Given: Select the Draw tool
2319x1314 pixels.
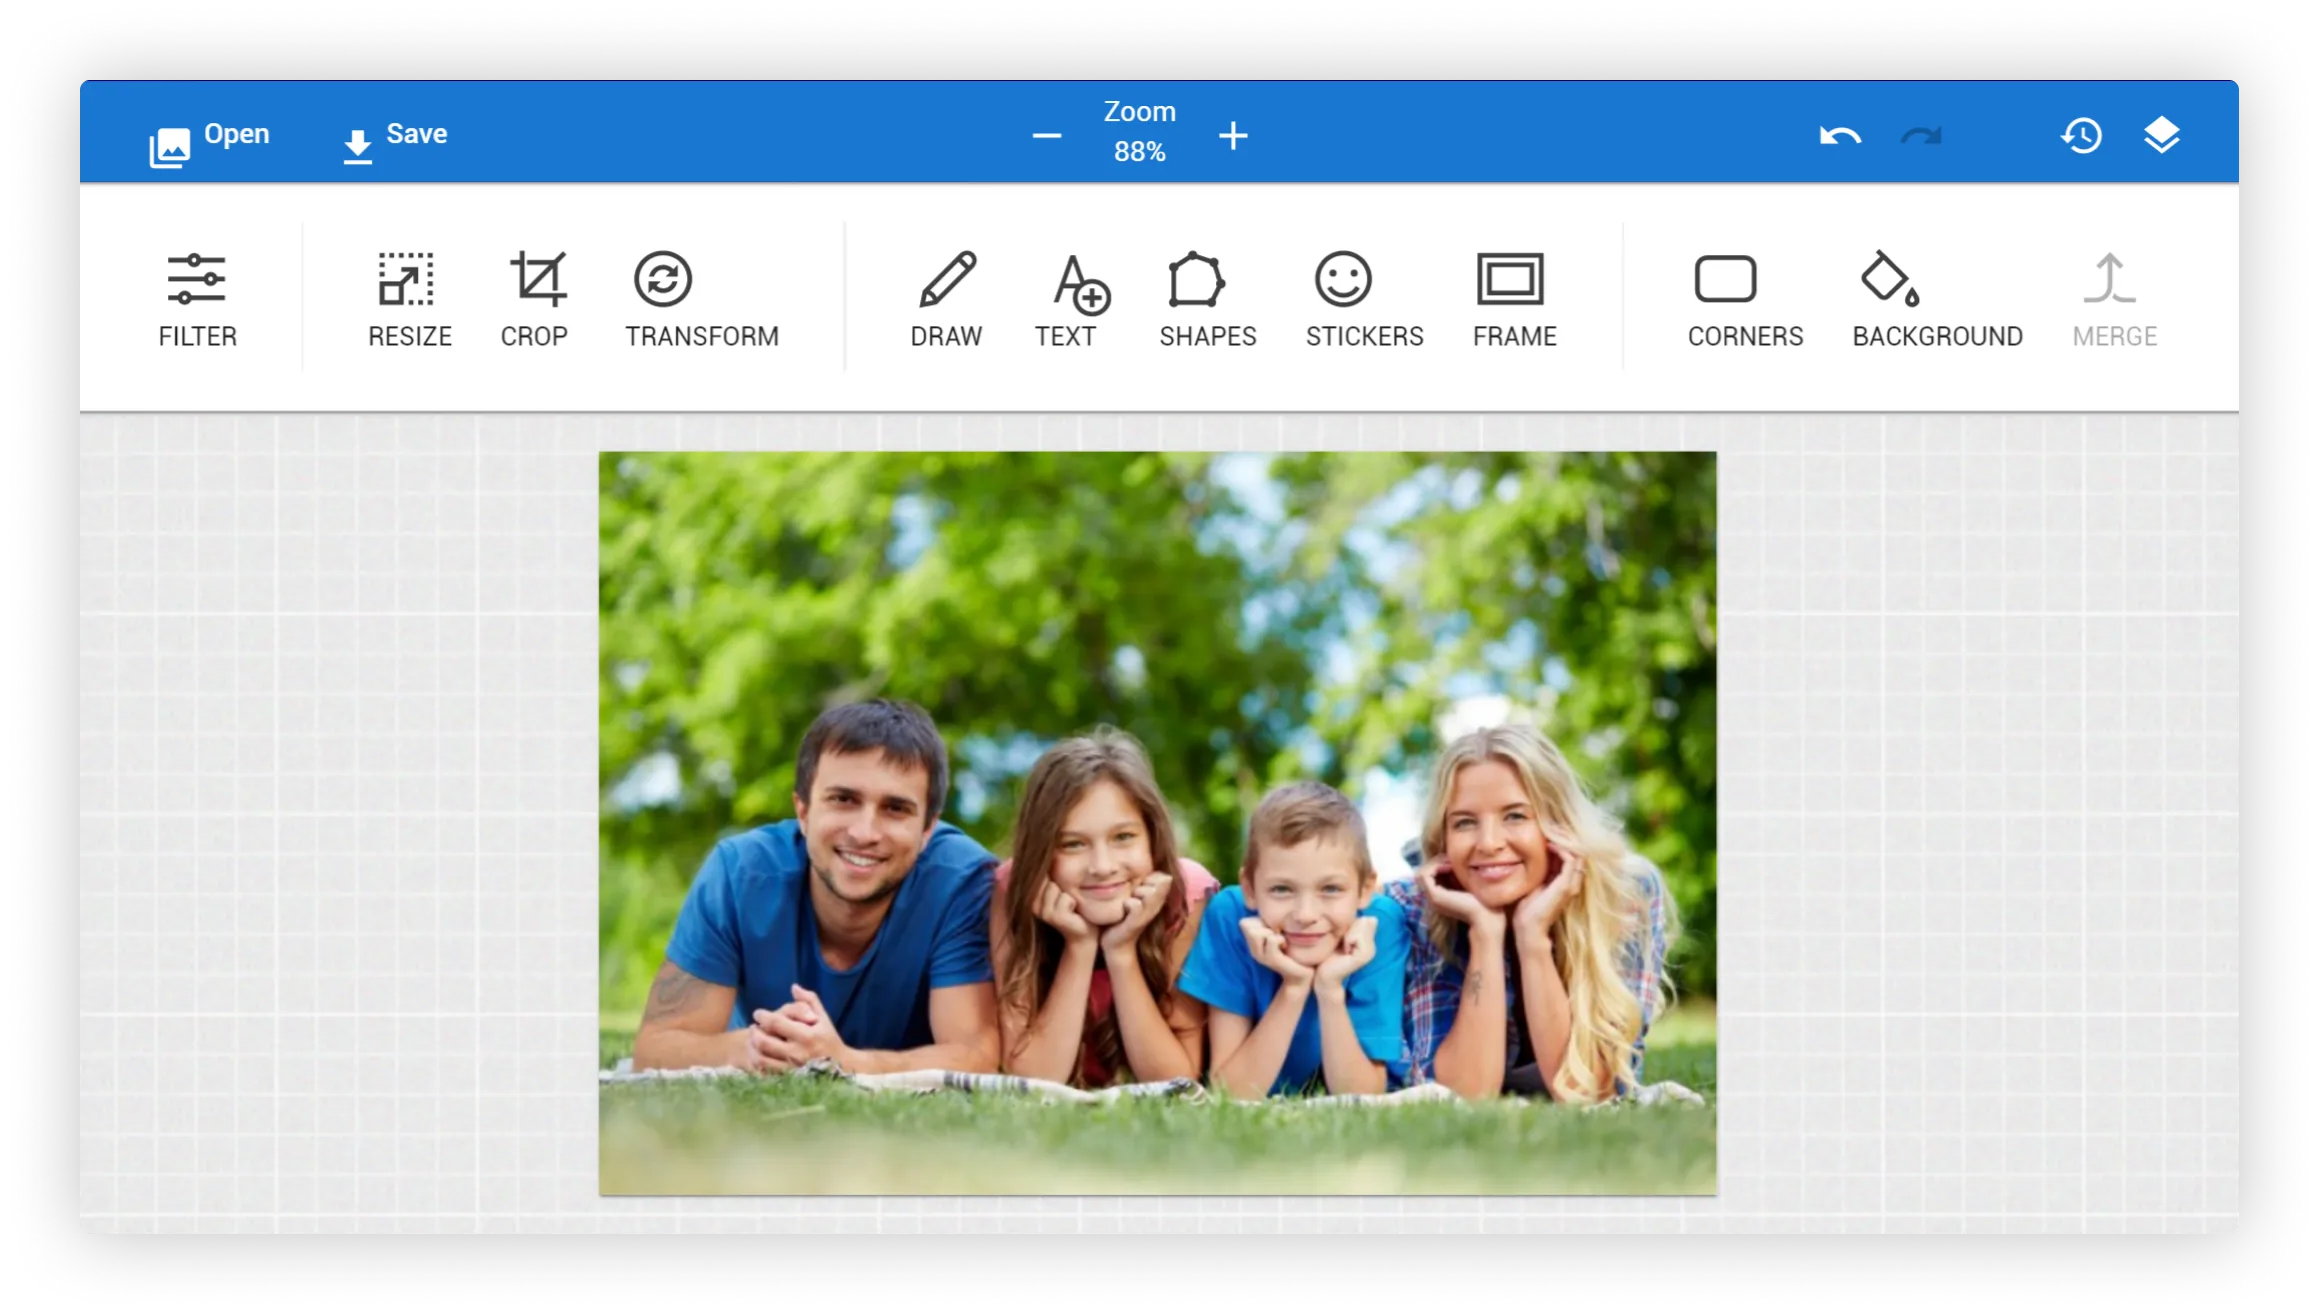Looking at the screenshot, I should [x=946, y=295].
